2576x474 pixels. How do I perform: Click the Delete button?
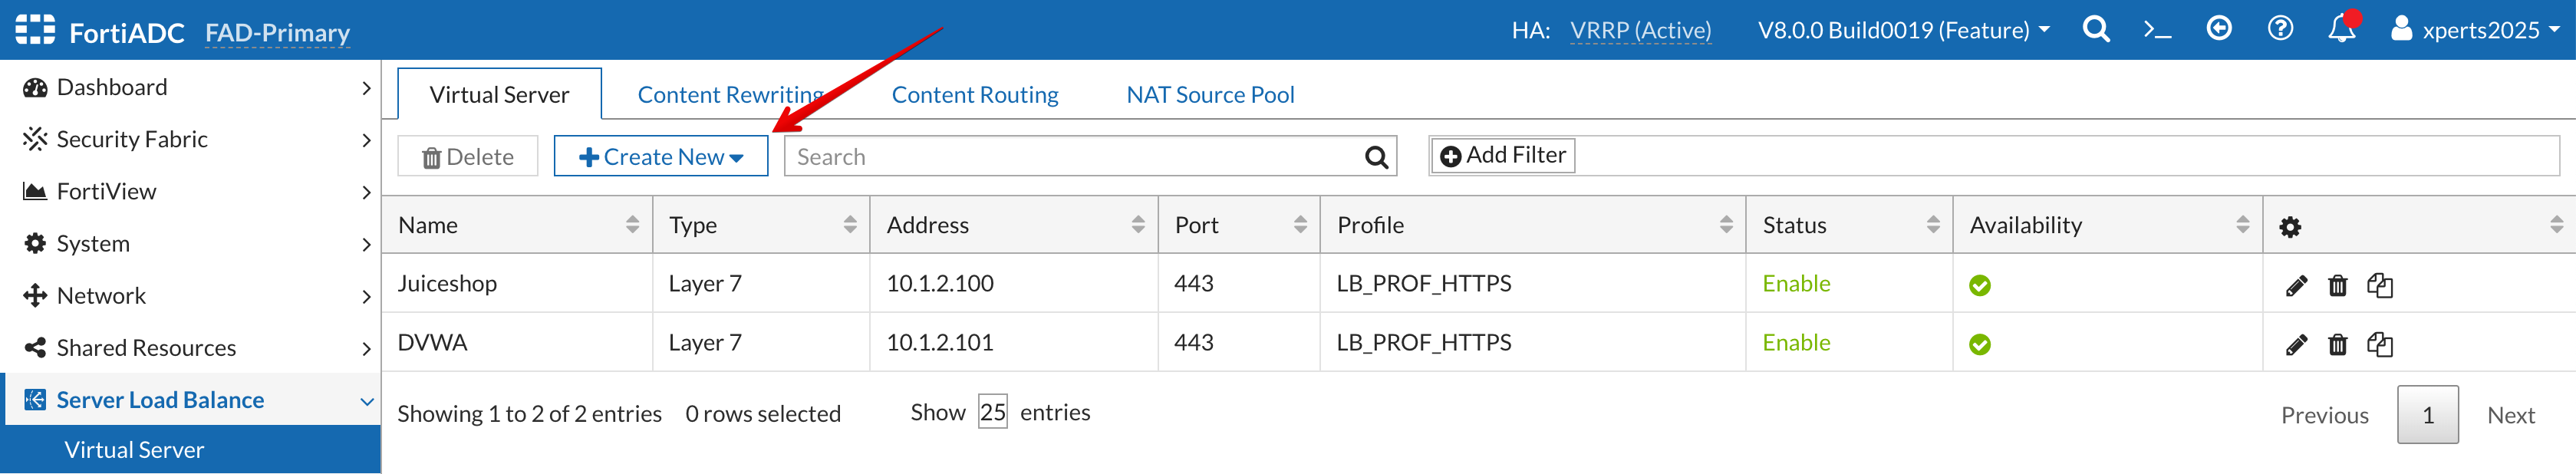[x=467, y=156]
